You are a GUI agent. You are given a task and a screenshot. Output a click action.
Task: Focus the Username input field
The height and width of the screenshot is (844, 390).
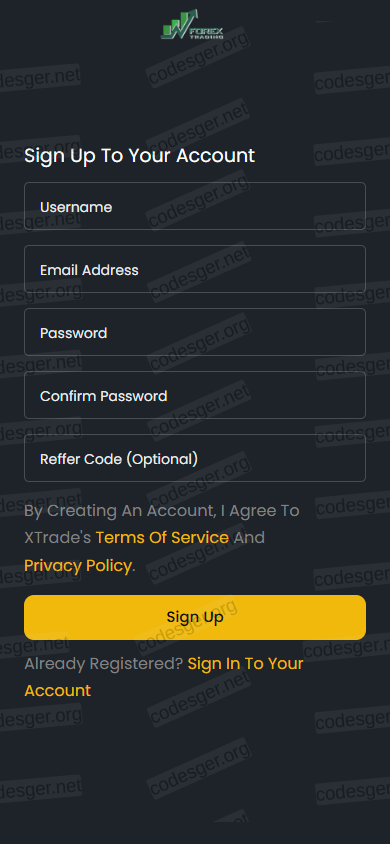click(x=195, y=207)
